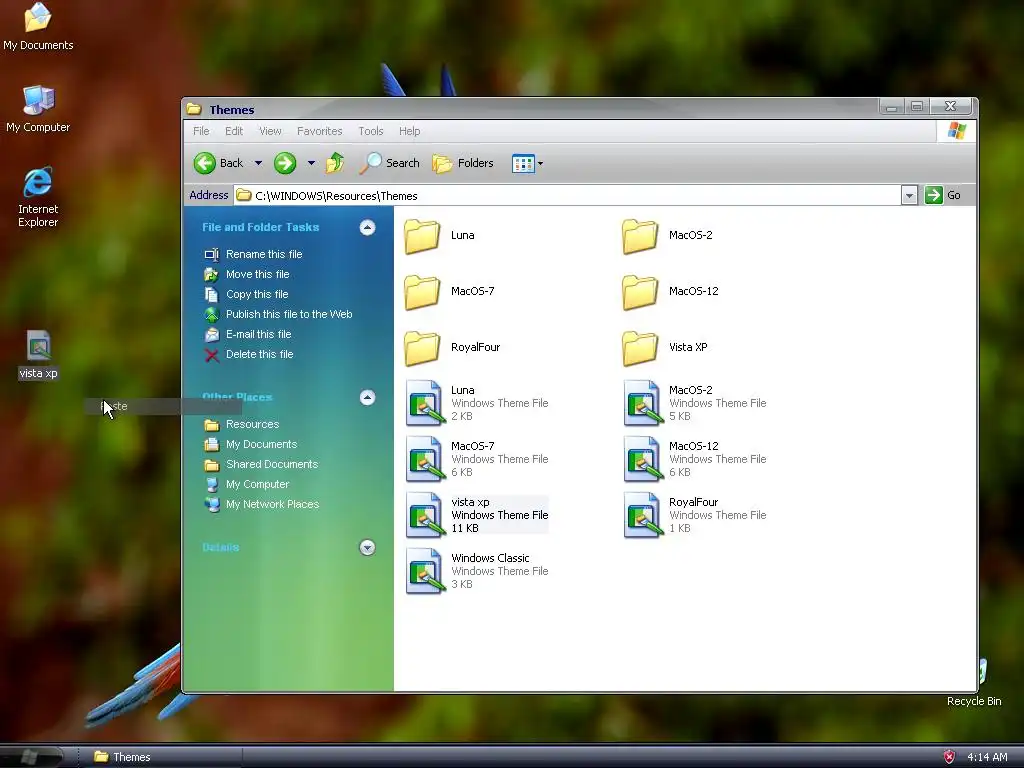The image size is (1024, 768).
Task: Go up one folder level
Action: [x=335, y=163]
